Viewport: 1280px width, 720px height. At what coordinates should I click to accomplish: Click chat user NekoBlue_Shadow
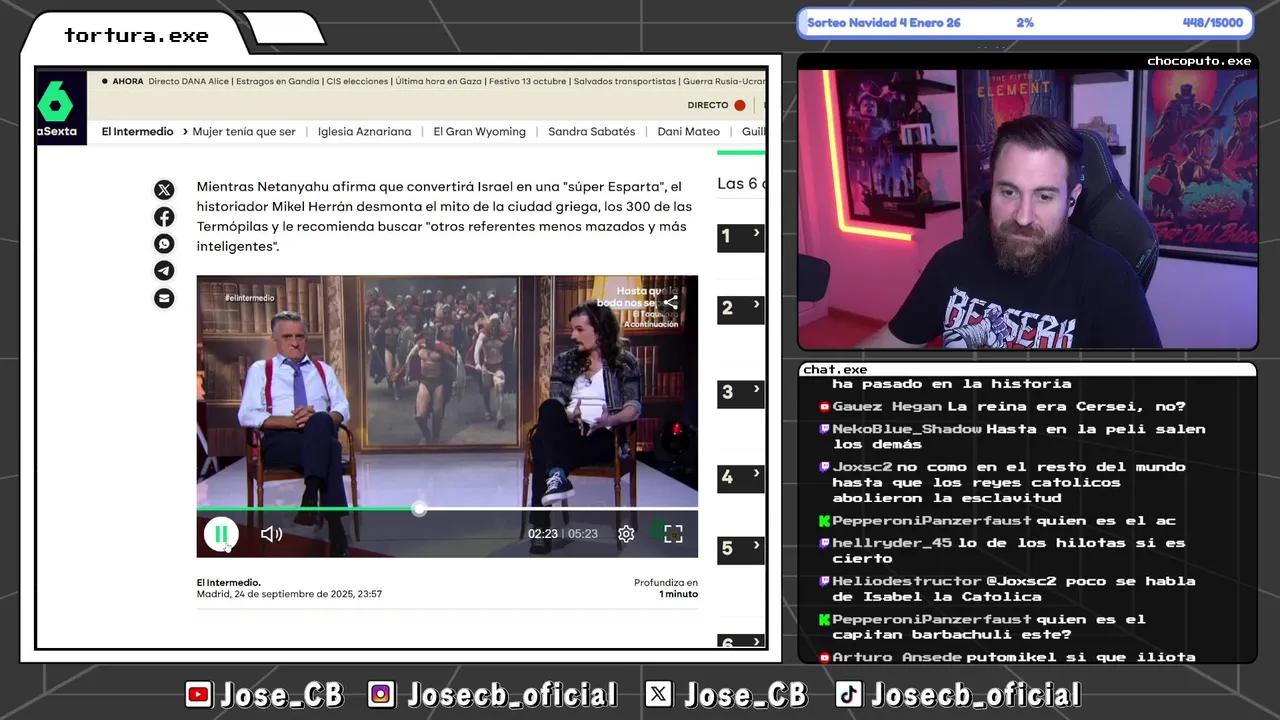coord(907,429)
